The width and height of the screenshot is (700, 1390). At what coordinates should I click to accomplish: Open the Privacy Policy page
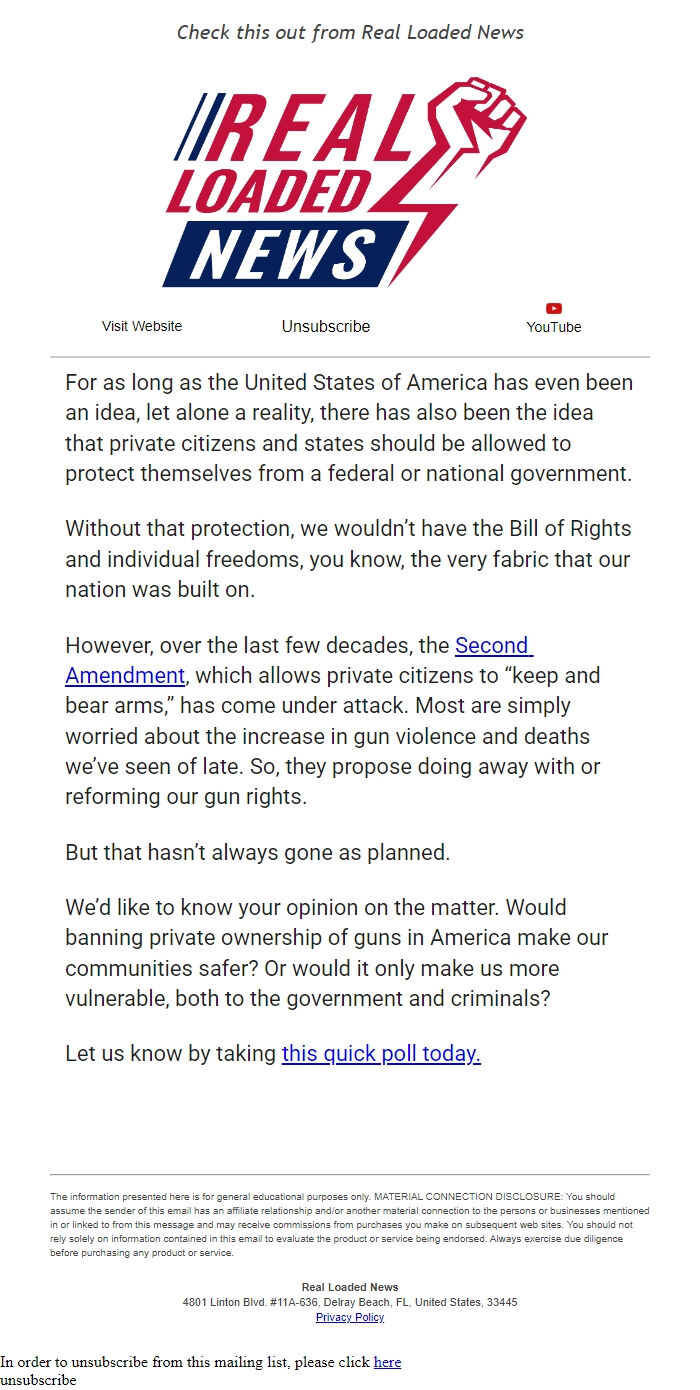[x=349, y=1317]
